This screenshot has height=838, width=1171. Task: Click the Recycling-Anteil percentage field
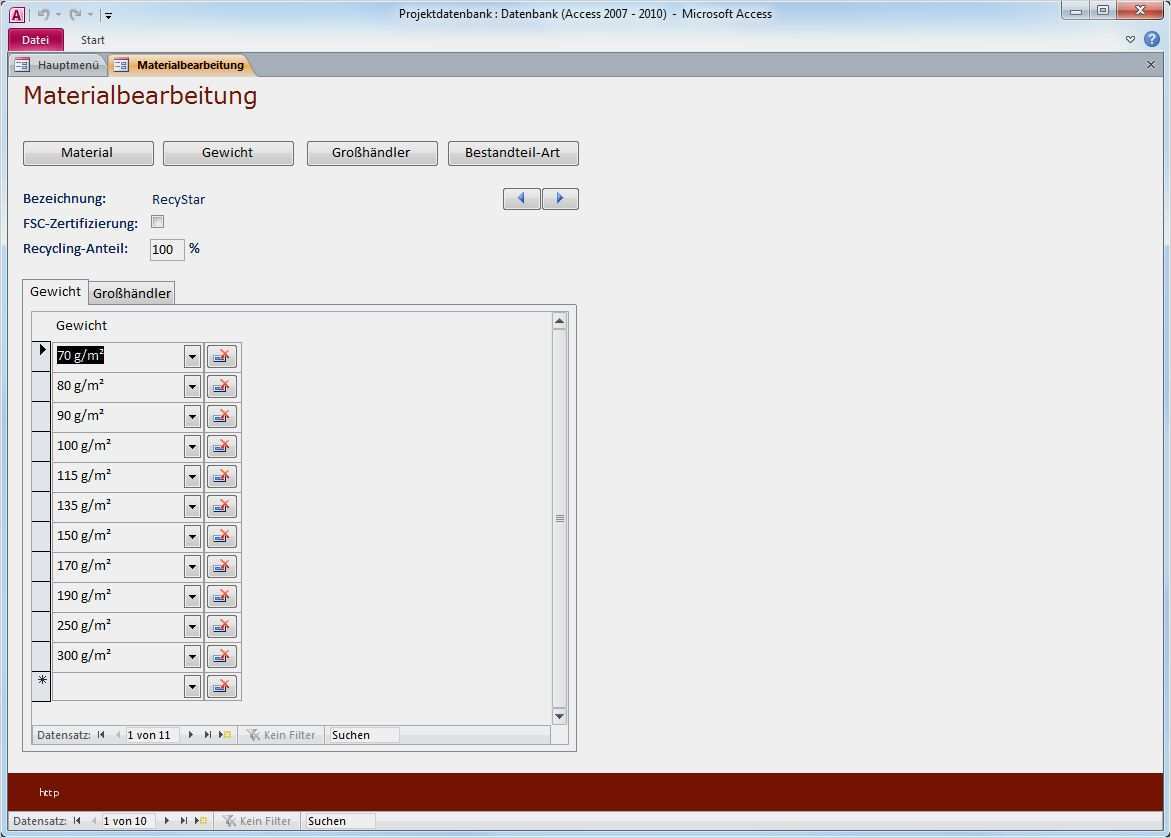(166, 249)
